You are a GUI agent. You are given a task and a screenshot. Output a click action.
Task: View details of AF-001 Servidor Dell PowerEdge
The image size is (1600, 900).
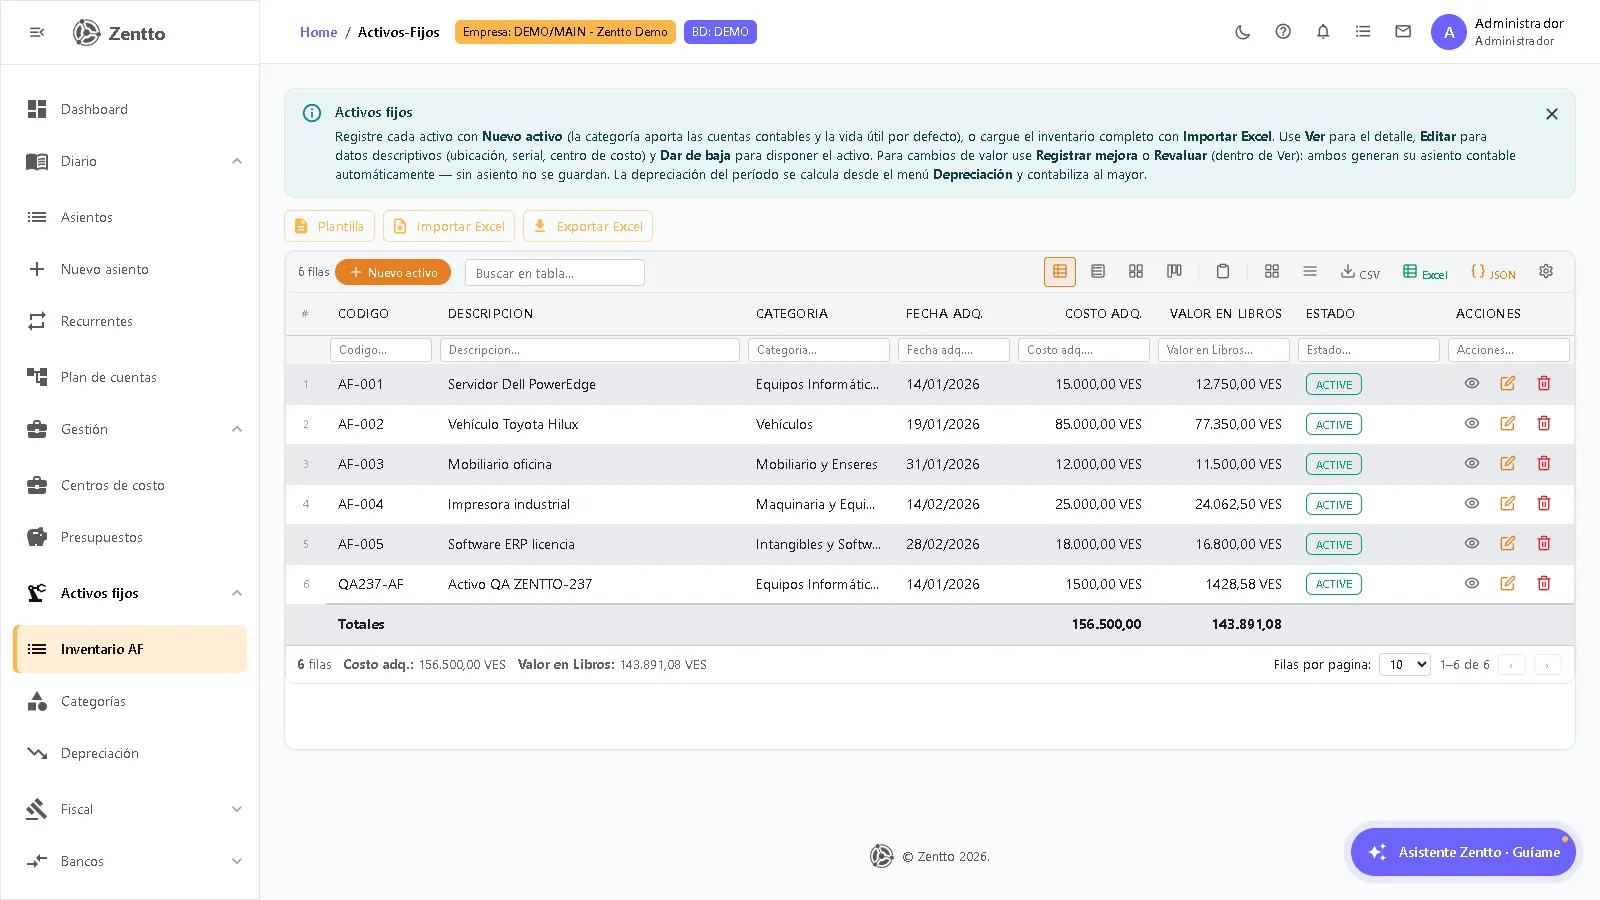1472,383
